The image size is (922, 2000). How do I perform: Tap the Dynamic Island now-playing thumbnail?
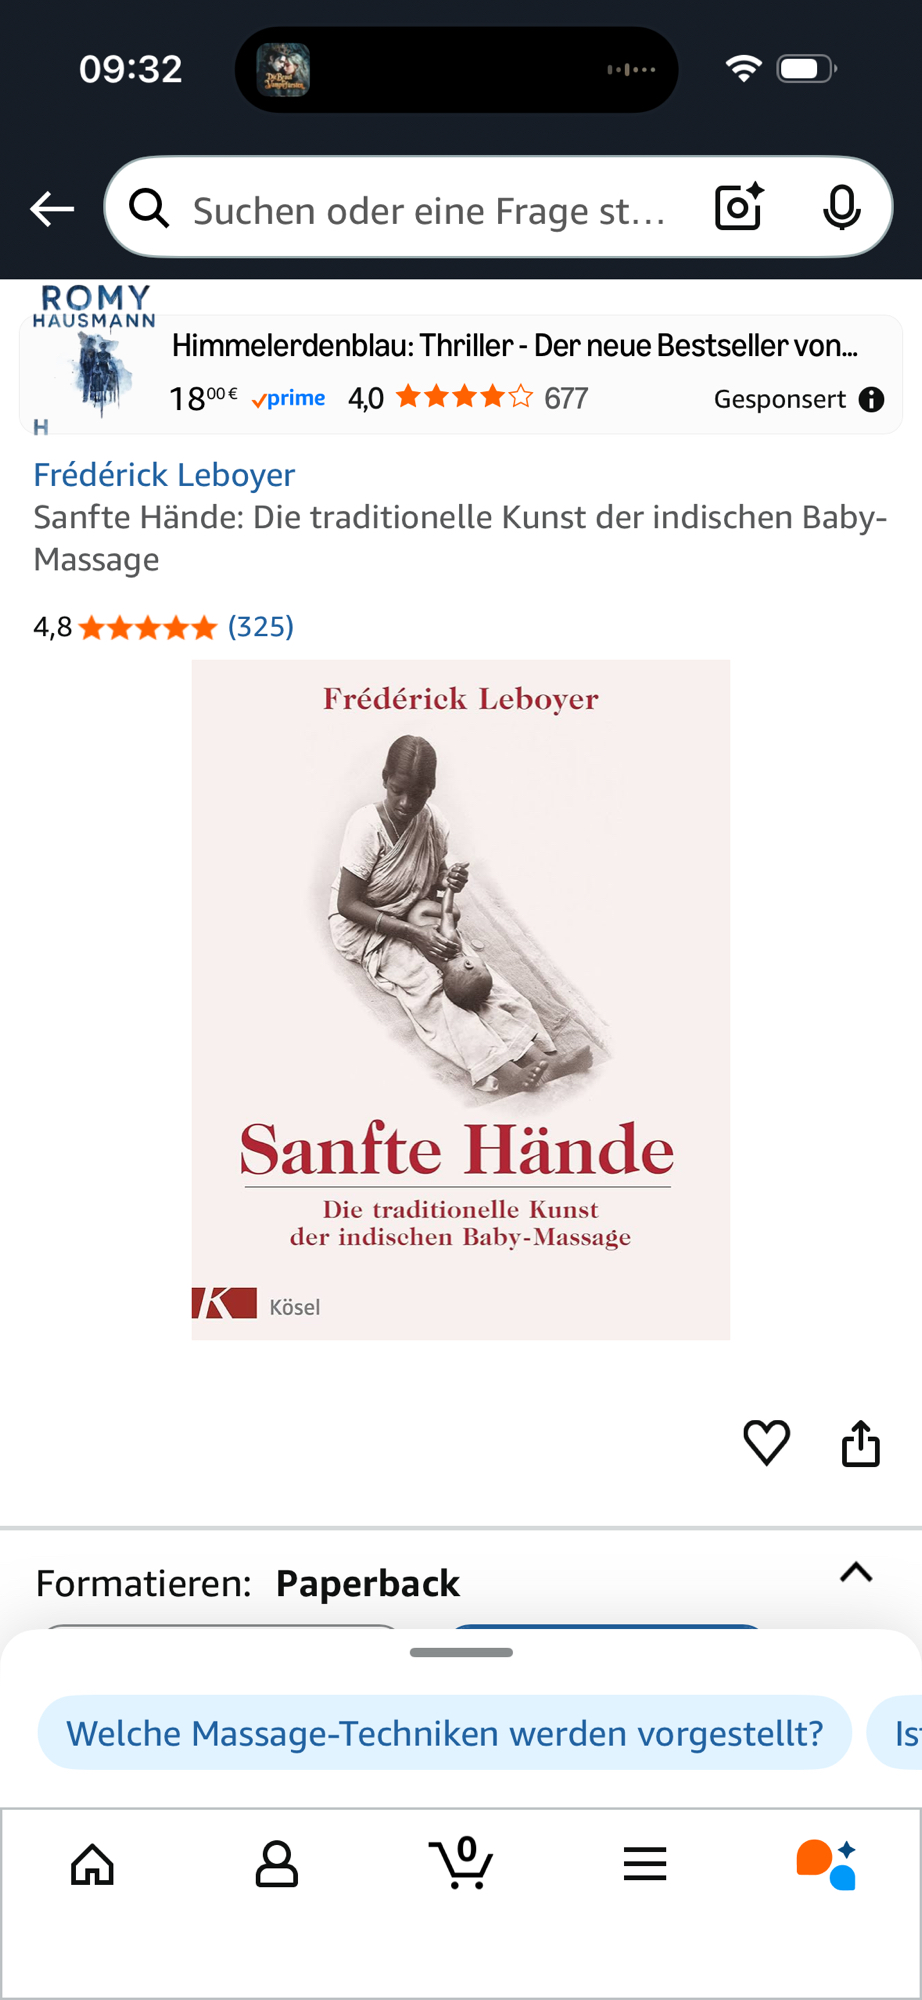pyautogui.click(x=283, y=70)
